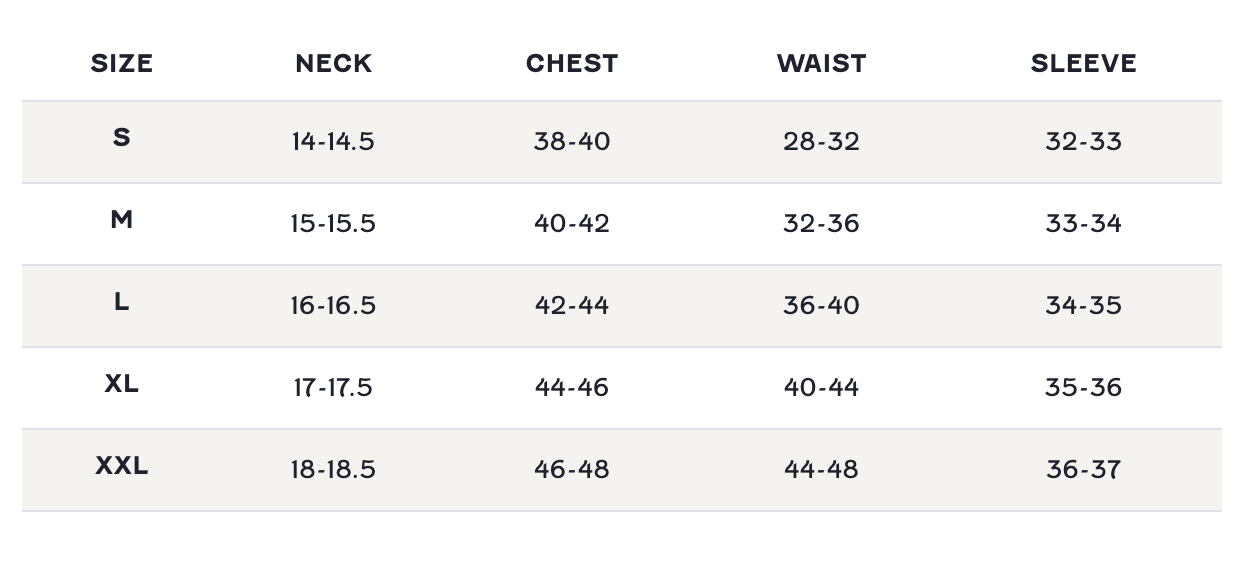This screenshot has width=1256, height=576.
Task: Select the S size row label
Action: 122,138
